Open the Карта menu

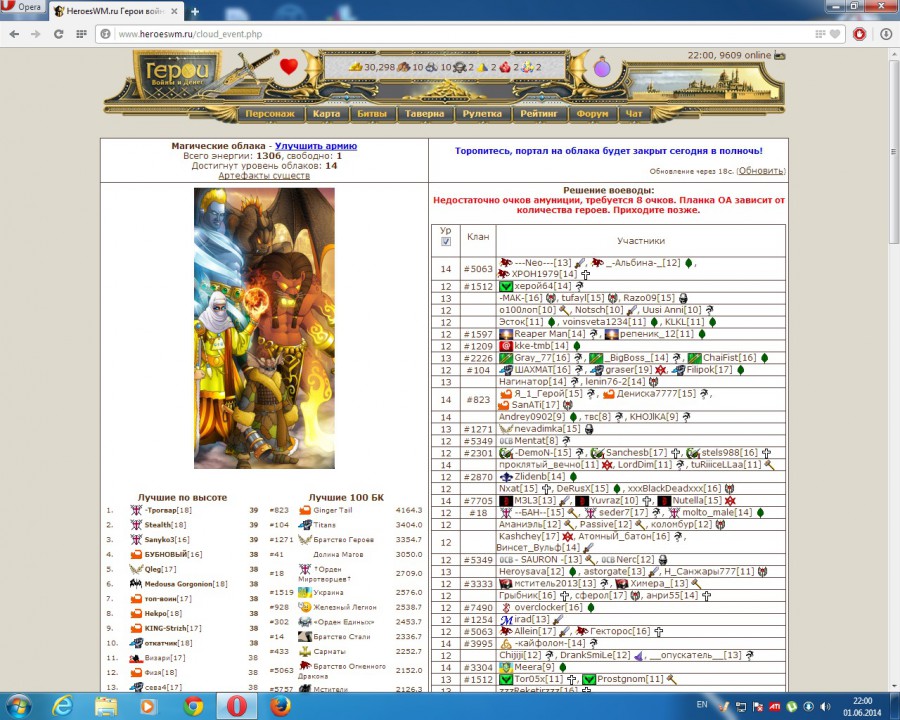[326, 114]
